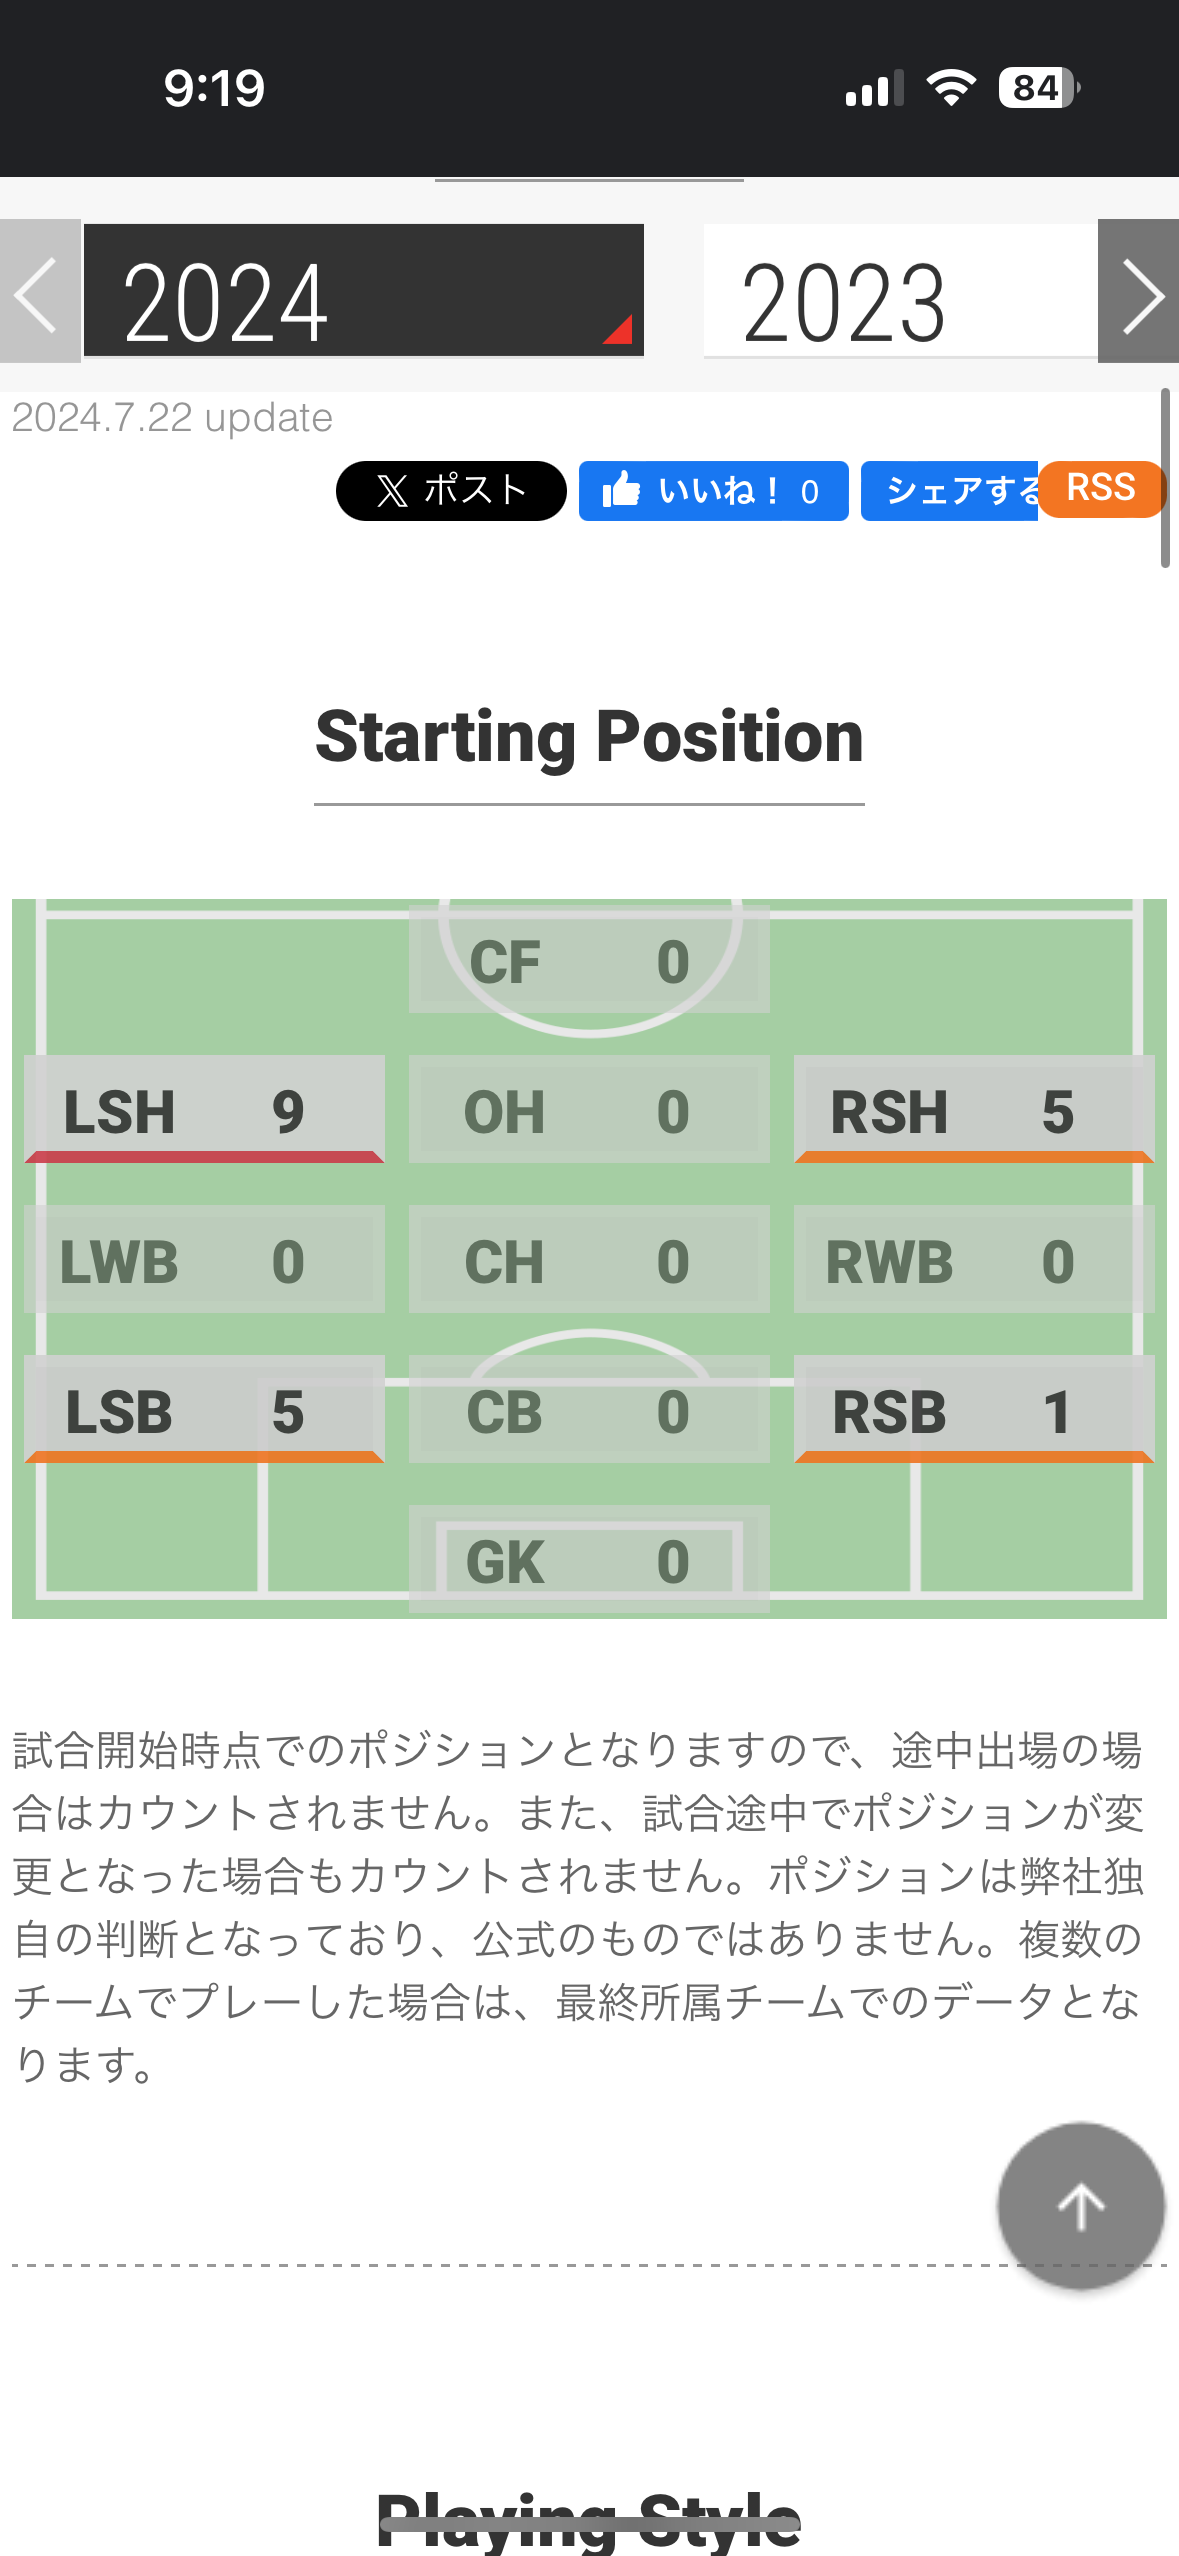Open the orange RSS feed button
The width and height of the screenshot is (1179, 2556).
click(x=1101, y=489)
